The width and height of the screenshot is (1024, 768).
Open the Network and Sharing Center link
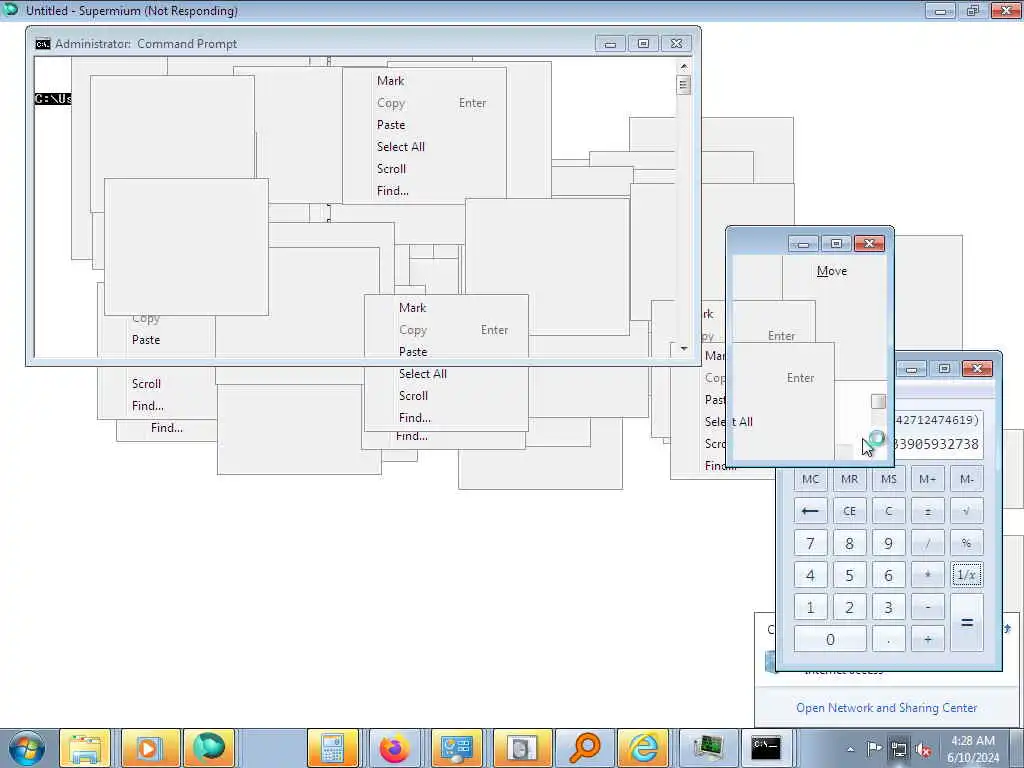886,708
